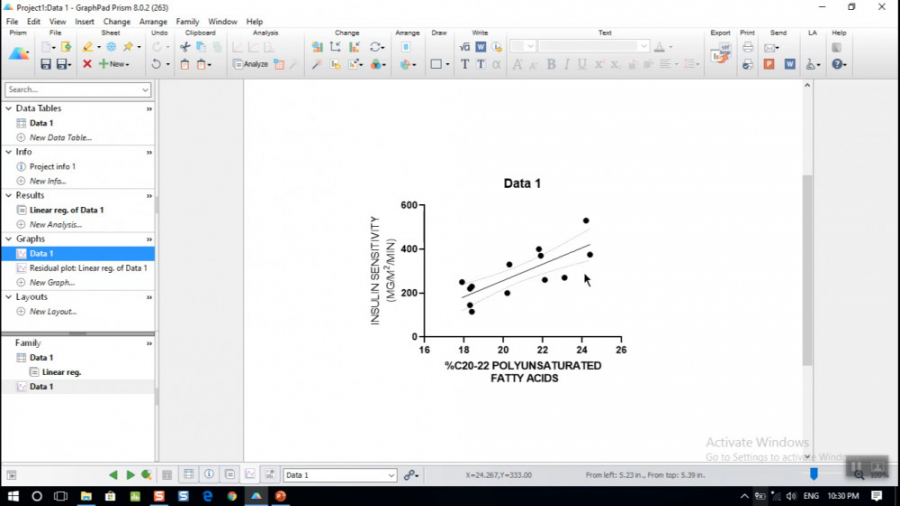The image size is (900, 506).
Task: Toggle Subscript text formatting
Action: point(615,64)
